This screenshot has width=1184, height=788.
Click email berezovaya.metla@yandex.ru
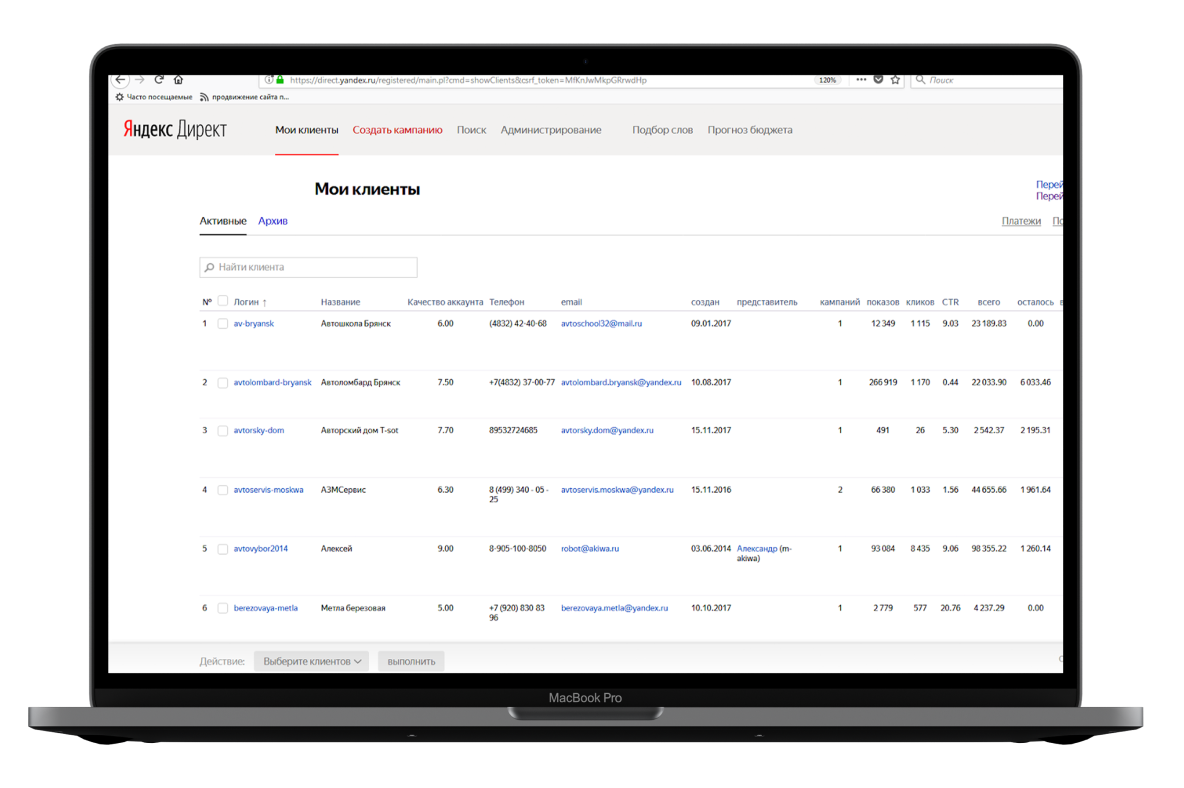(615, 608)
